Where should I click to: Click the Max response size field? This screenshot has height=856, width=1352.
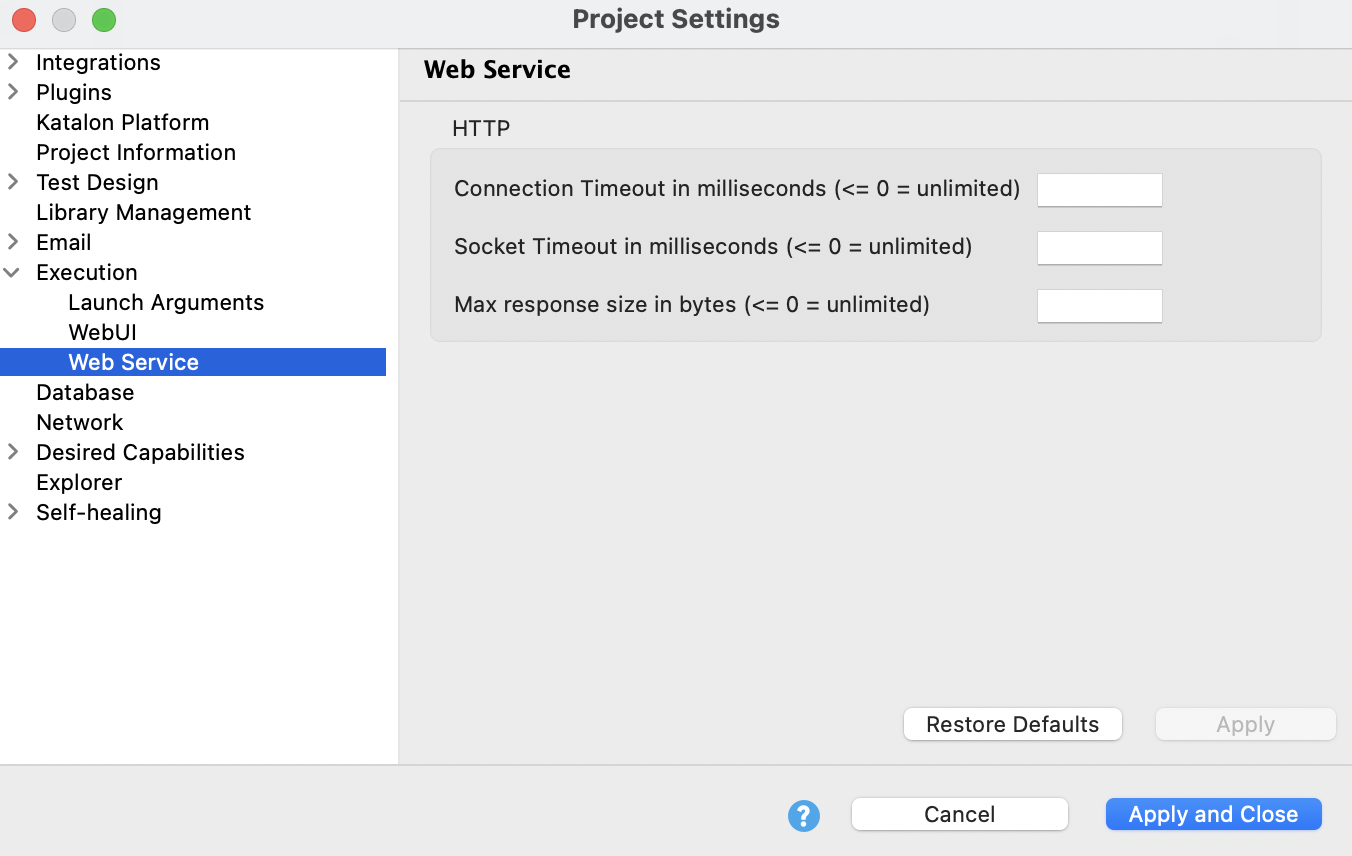pyautogui.click(x=1099, y=305)
